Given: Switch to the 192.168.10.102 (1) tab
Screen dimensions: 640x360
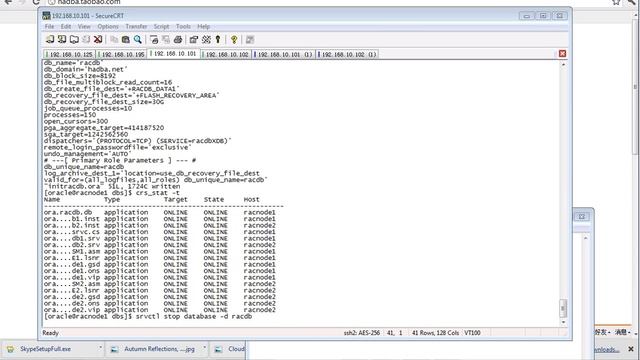Looking at the screenshot, I should point(348,54).
